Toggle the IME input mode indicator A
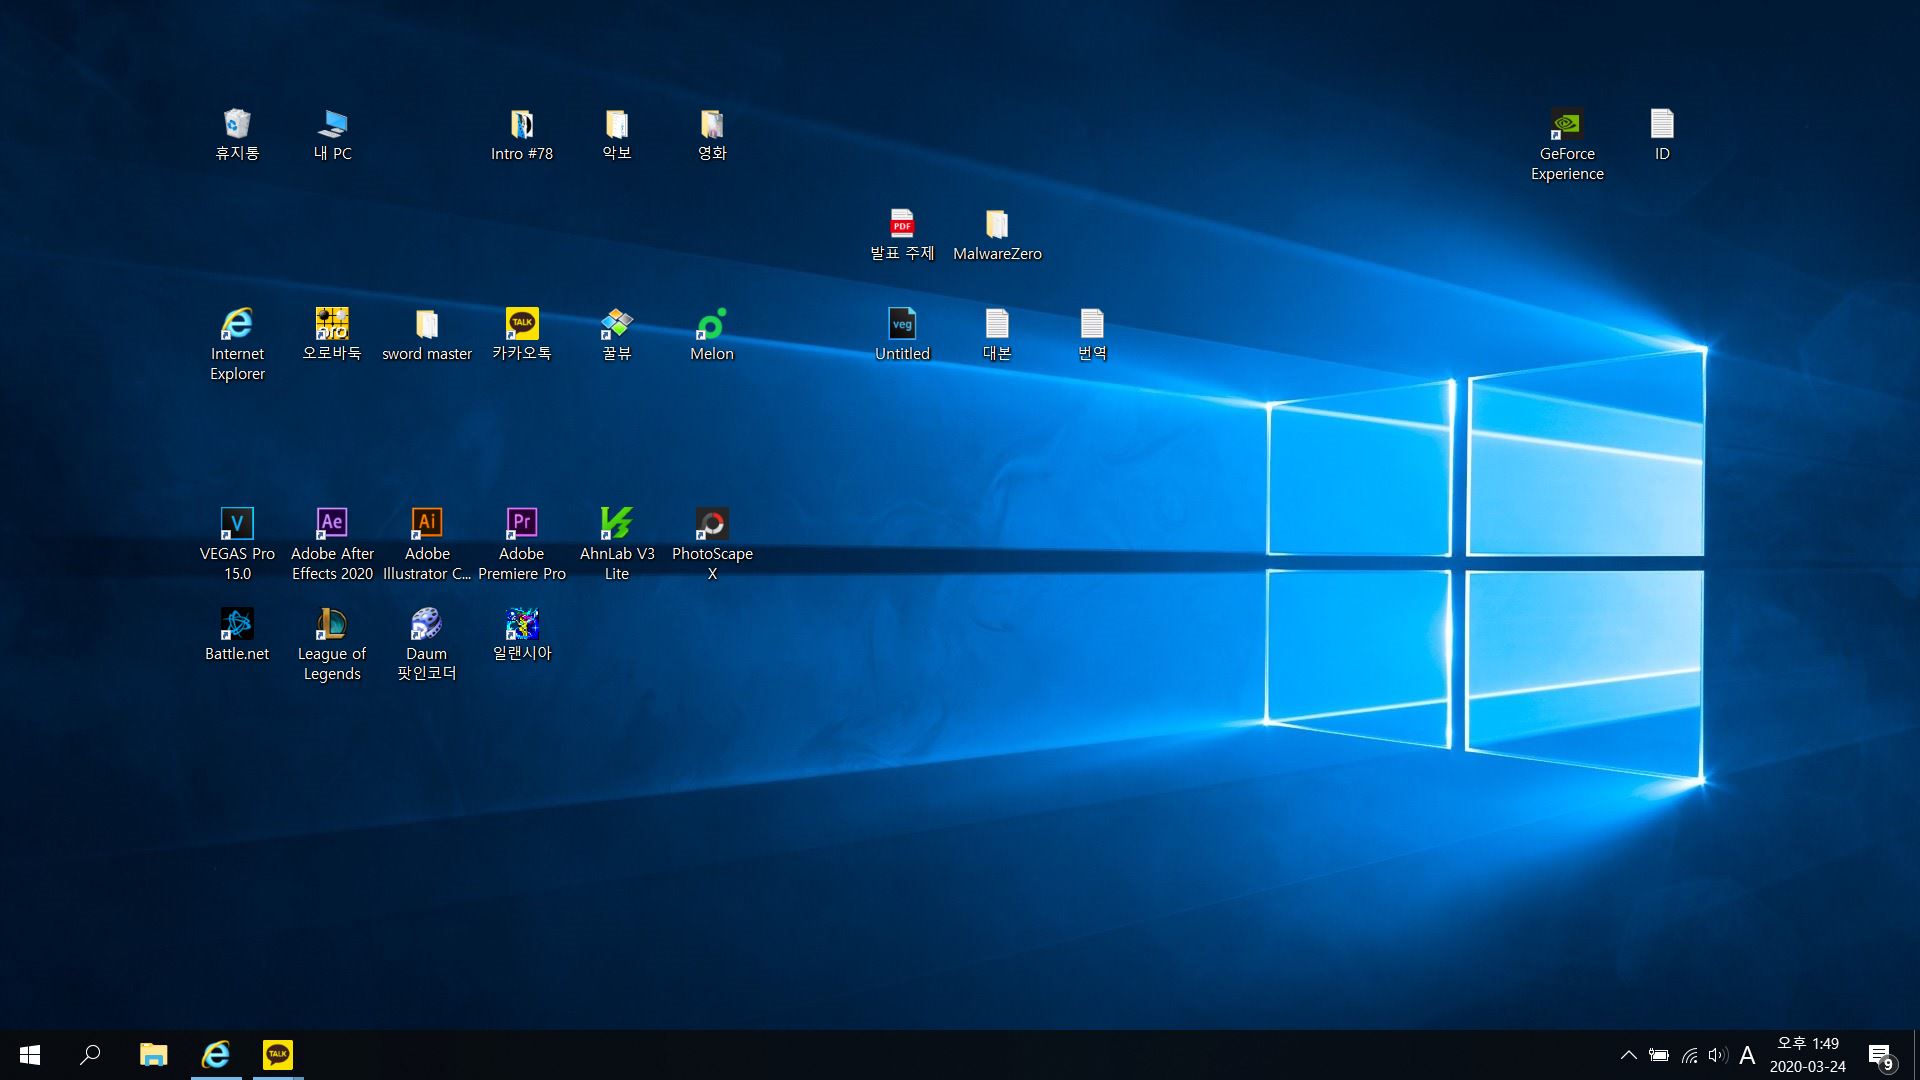 coord(1747,1055)
